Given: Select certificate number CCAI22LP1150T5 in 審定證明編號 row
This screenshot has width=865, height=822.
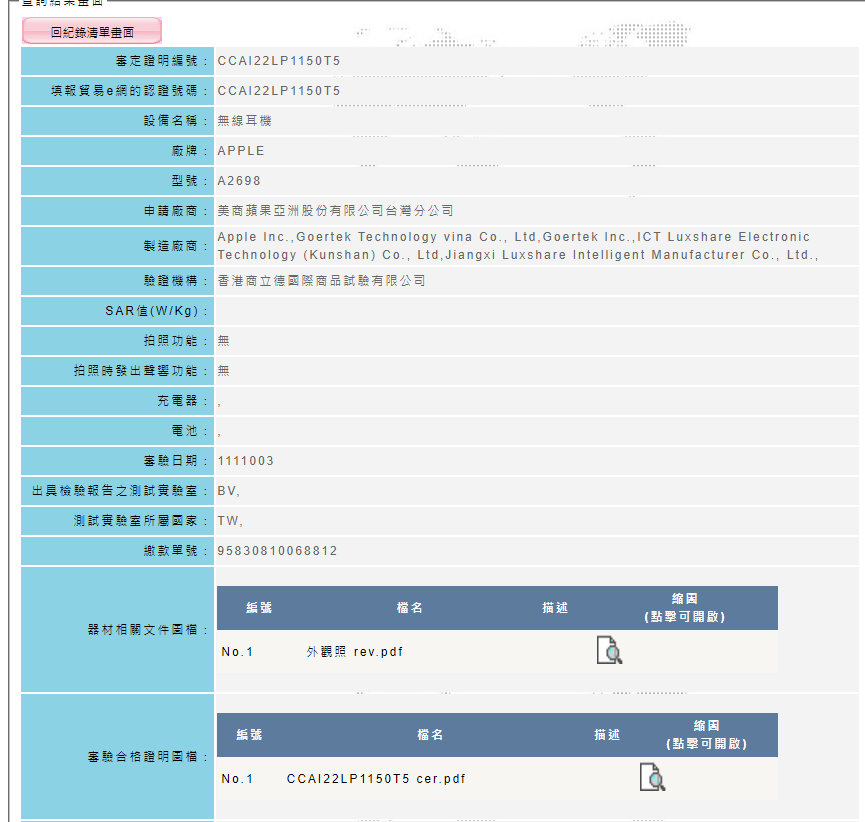Looking at the screenshot, I should [279, 61].
